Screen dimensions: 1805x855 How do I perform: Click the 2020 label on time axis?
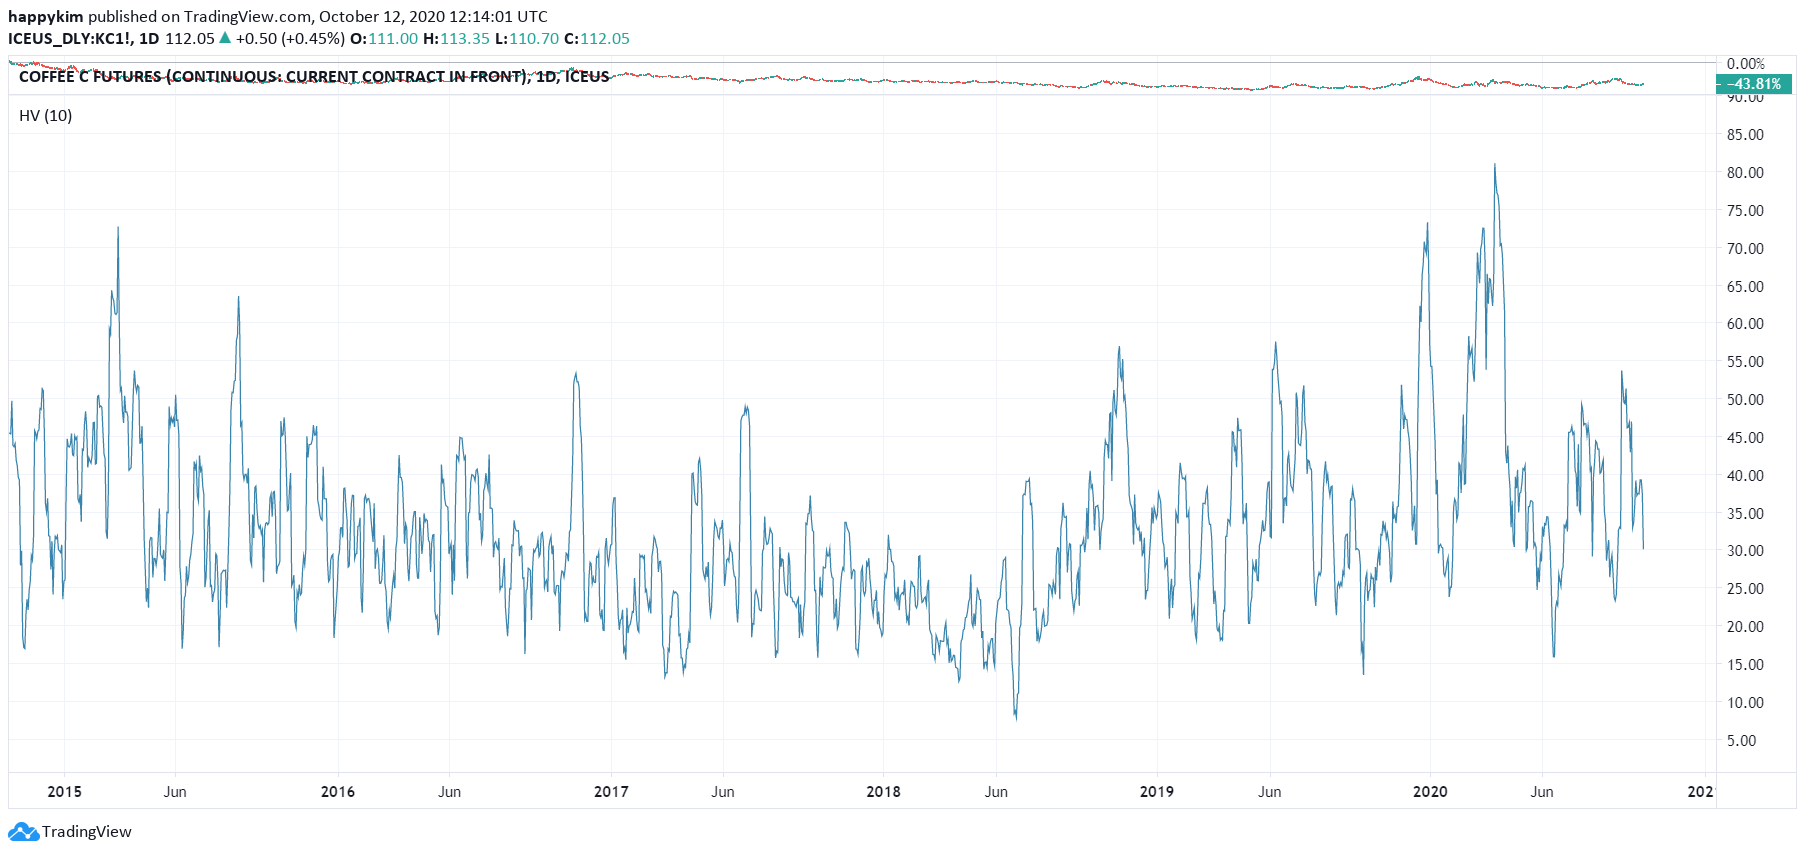click(1430, 792)
